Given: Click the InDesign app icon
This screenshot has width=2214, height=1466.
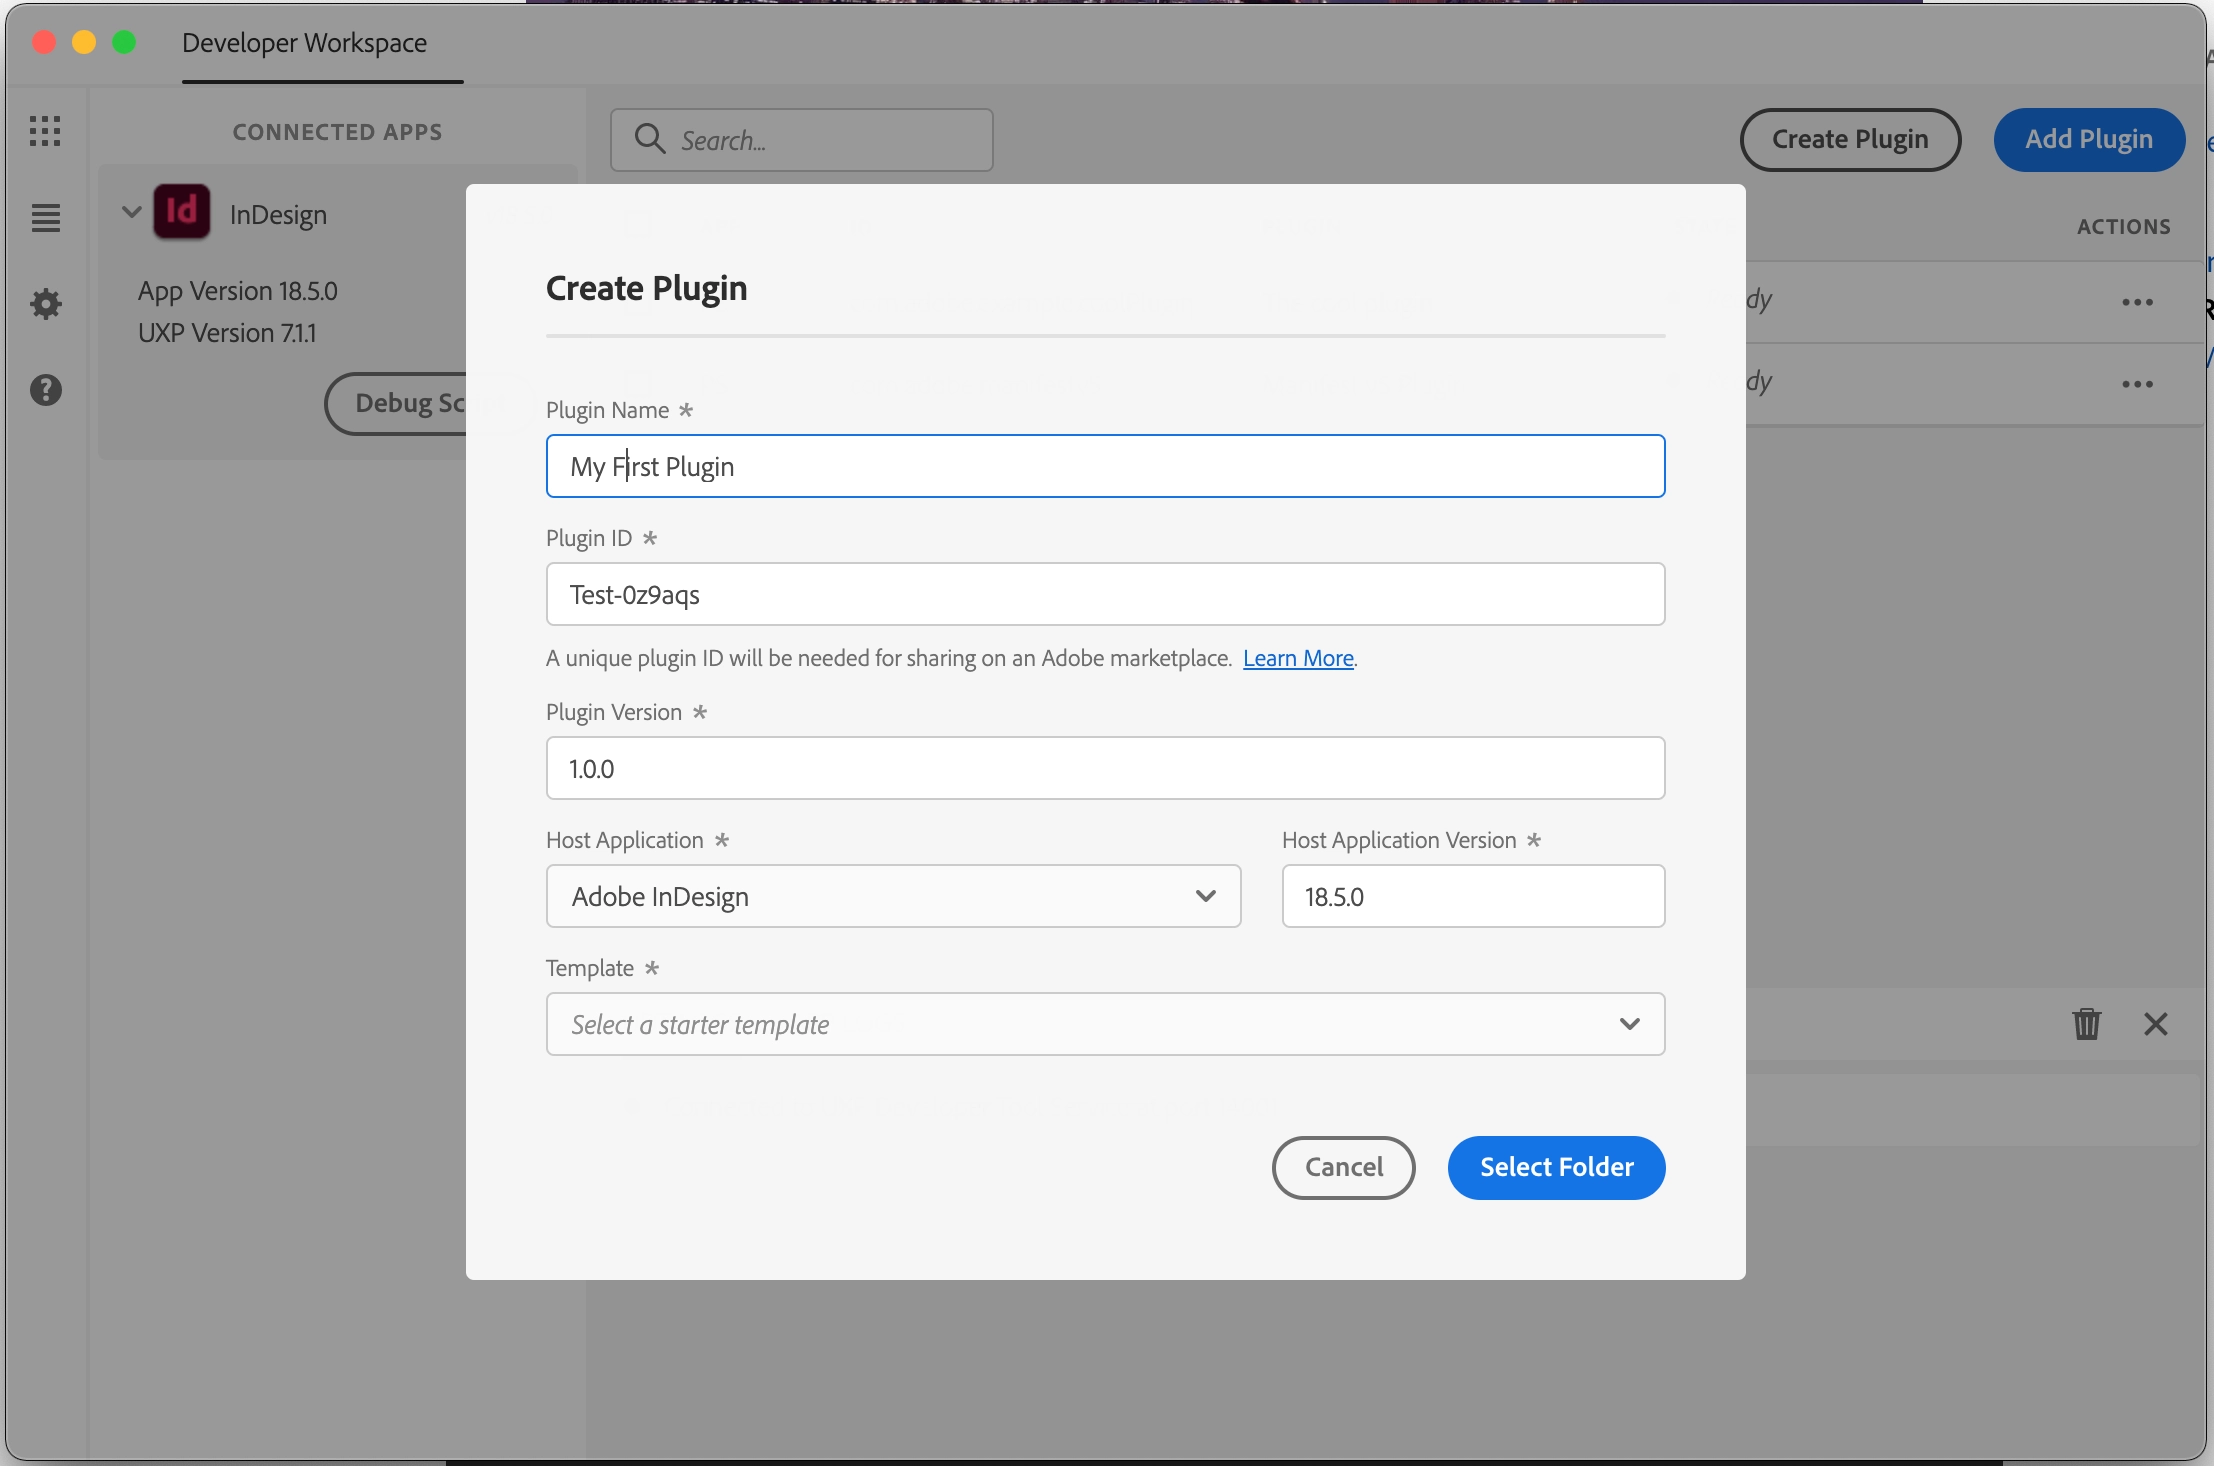Looking at the screenshot, I should pyautogui.click(x=181, y=212).
